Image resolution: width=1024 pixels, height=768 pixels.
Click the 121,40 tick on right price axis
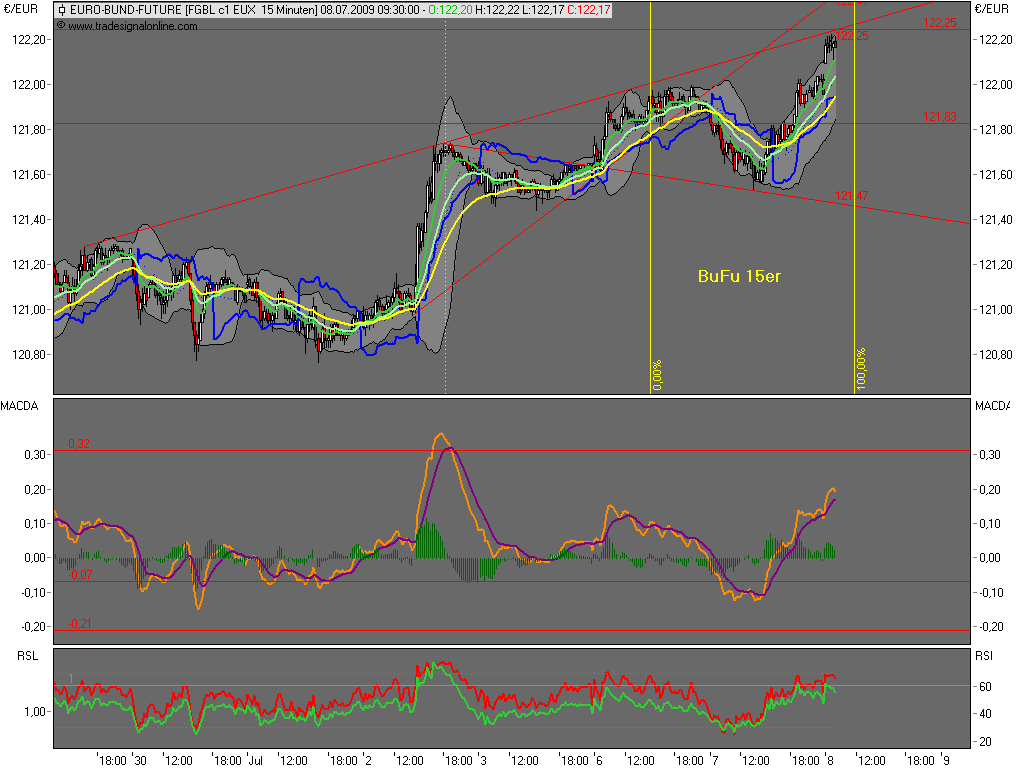996,220
